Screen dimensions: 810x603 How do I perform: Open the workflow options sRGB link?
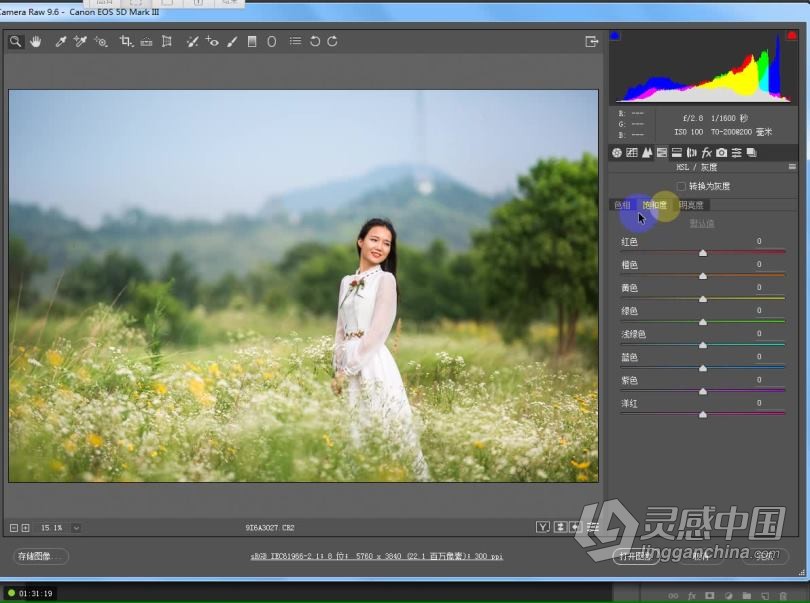(377, 556)
